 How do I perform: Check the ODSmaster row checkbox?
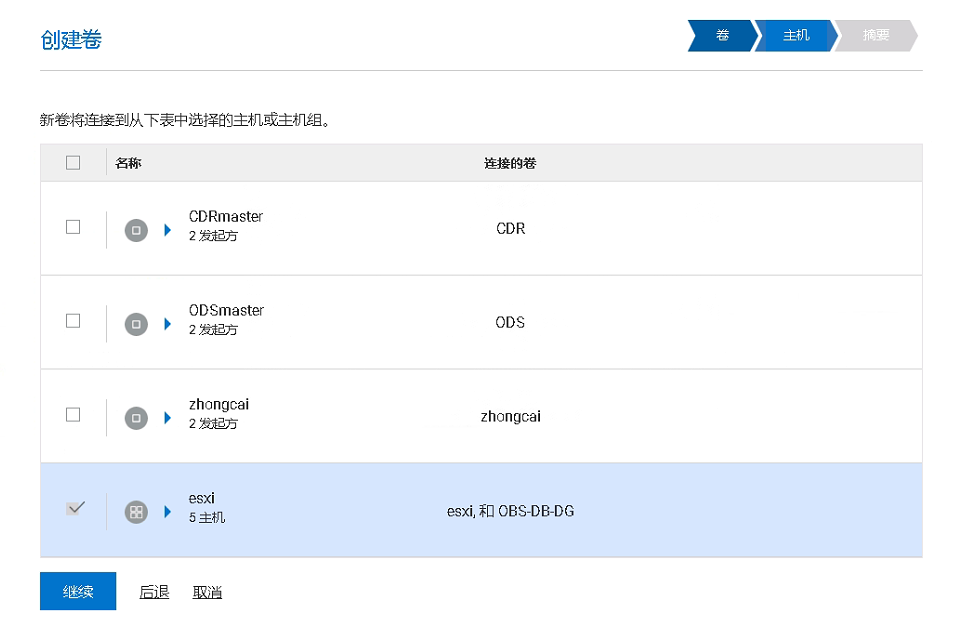73,321
